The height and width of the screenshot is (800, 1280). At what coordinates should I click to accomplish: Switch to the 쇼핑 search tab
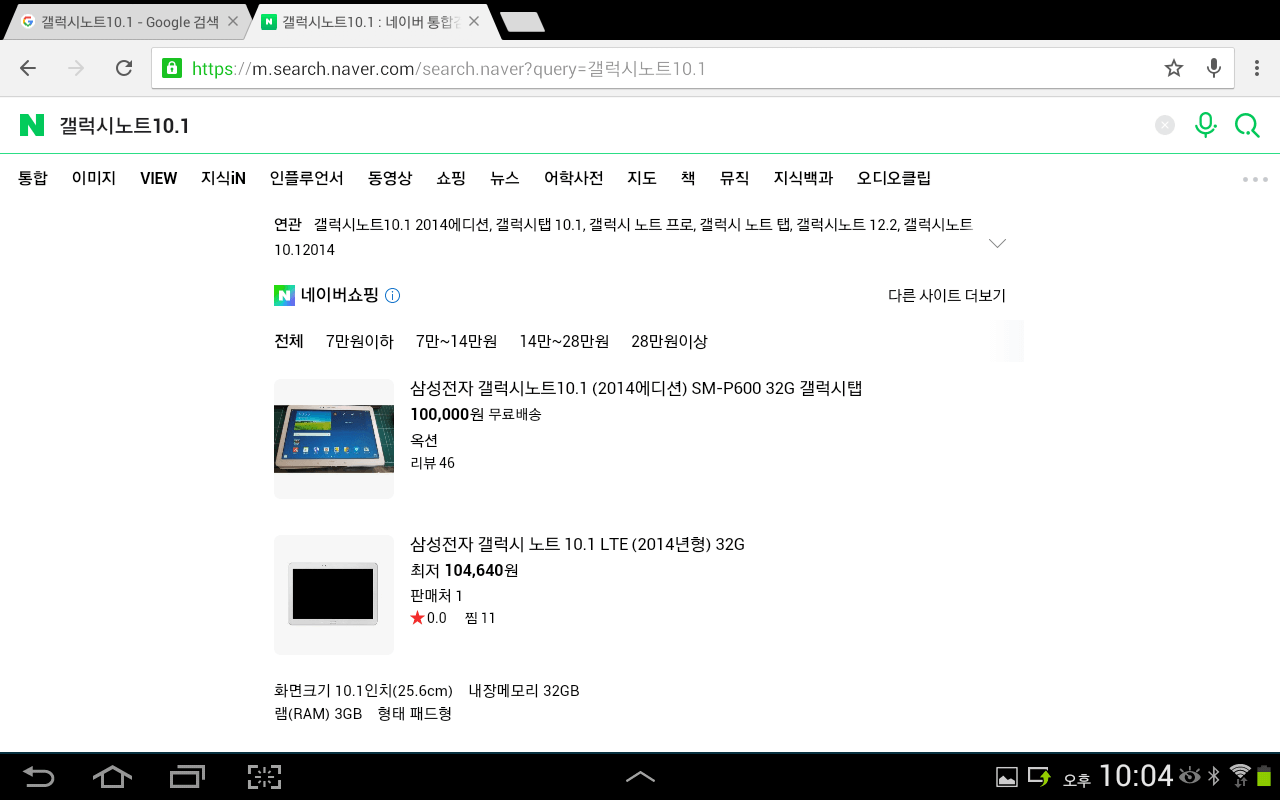451,178
